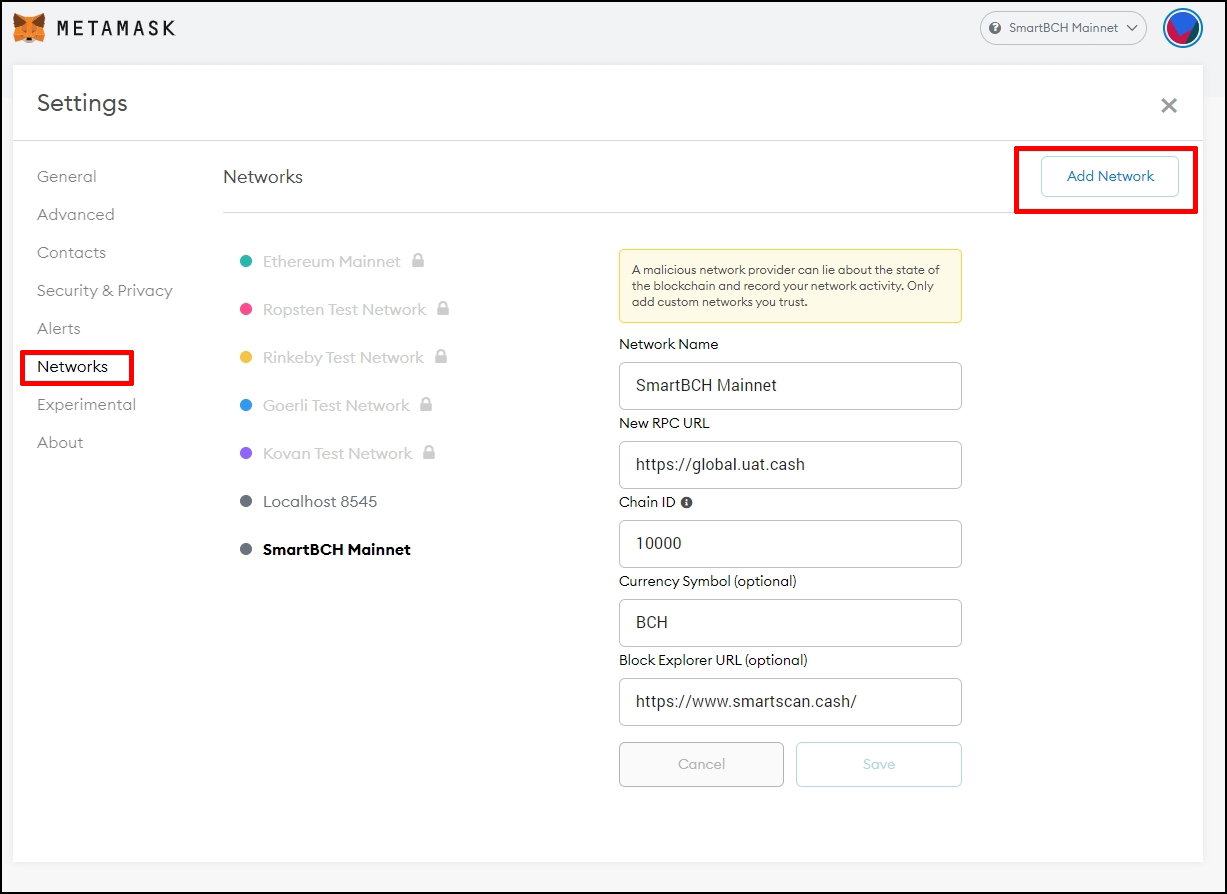Image resolution: width=1227 pixels, height=894 pixels.
Task: Click the METAMASK wordmark text
Action: tap(116, 28)
